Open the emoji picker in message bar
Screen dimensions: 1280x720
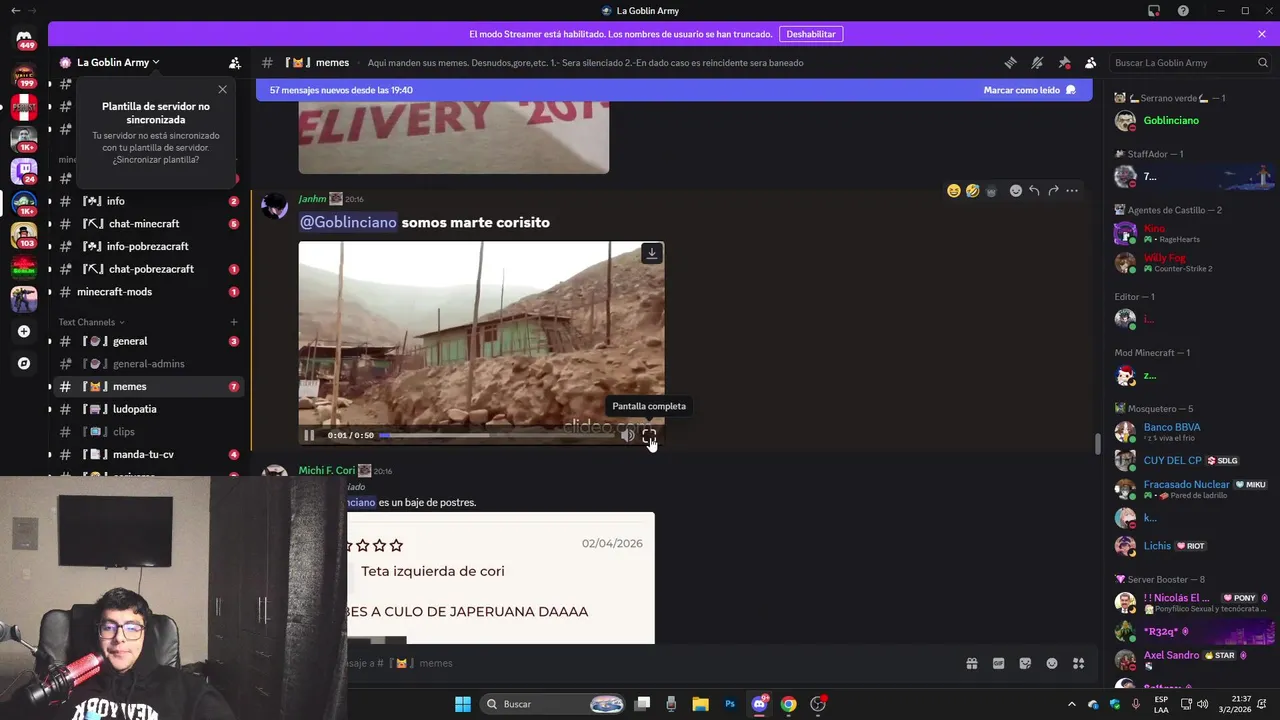(x=1052, y=663)
